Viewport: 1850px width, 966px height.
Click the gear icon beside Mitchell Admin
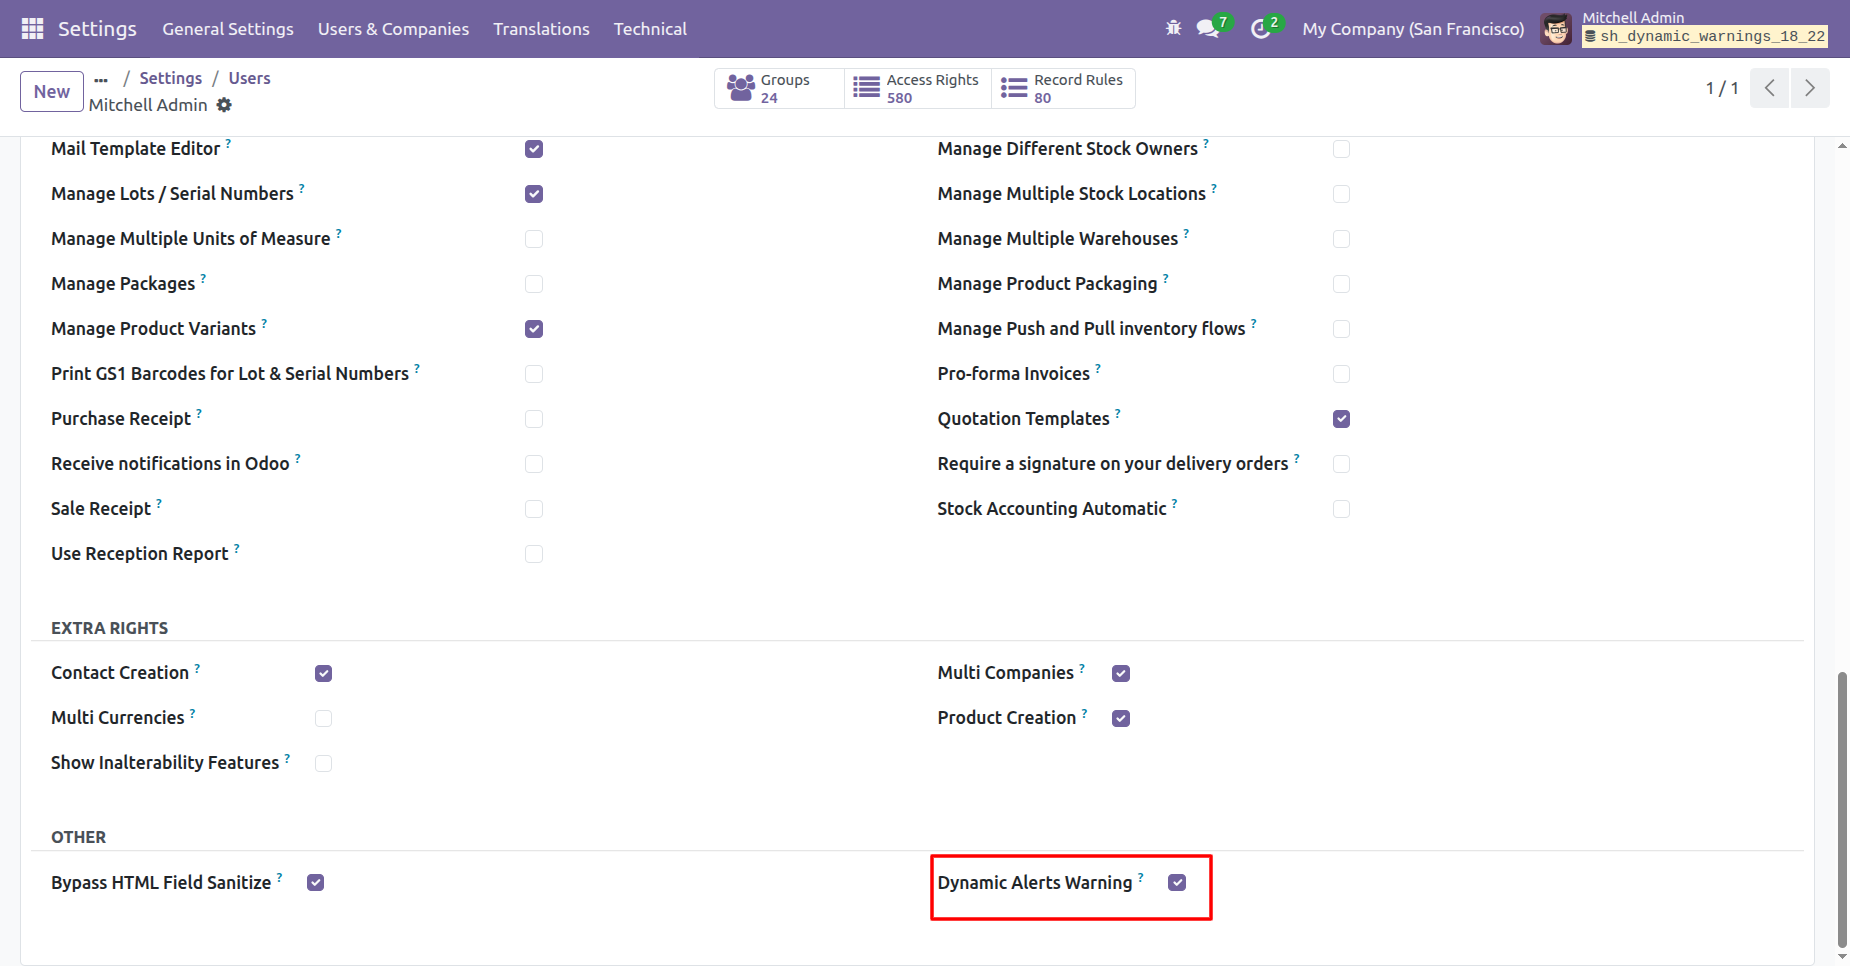(224, 105)
